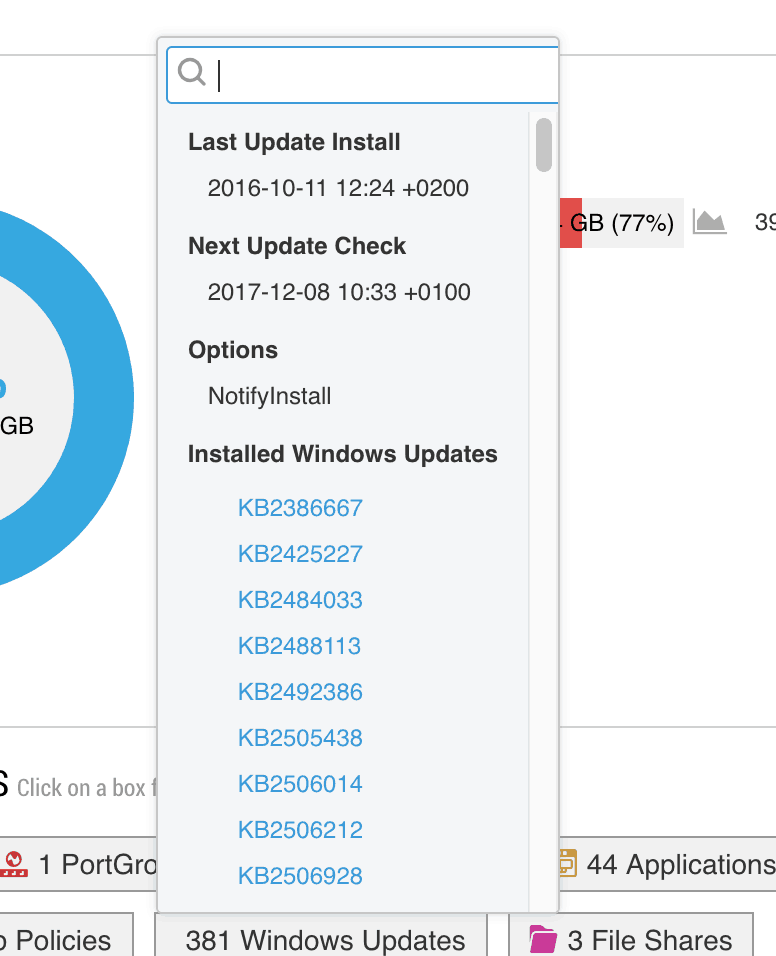Open the KB2506014 update link
The width and height of the screenshot is (776, 956).
300,783
